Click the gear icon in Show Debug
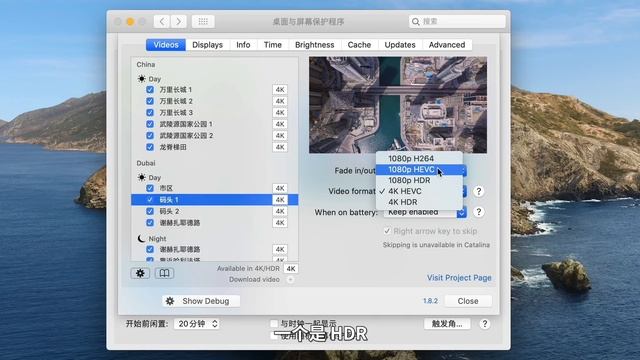640x360 pixels. 170,301
